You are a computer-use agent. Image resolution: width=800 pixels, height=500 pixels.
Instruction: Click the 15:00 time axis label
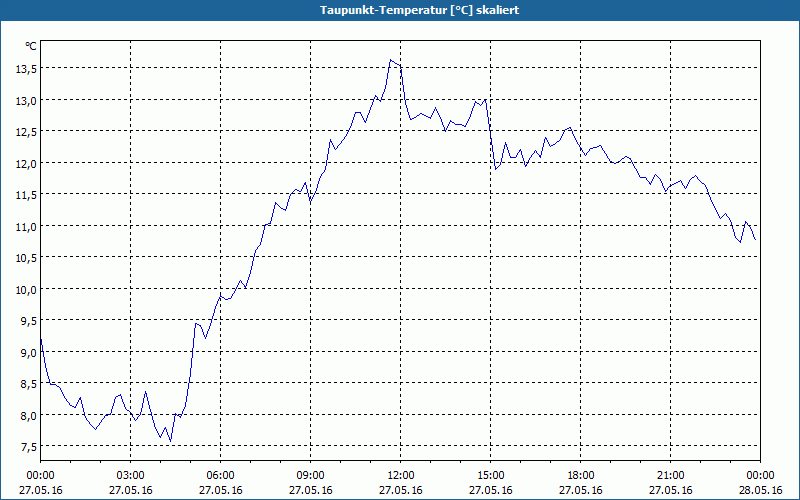pos(490,476)
